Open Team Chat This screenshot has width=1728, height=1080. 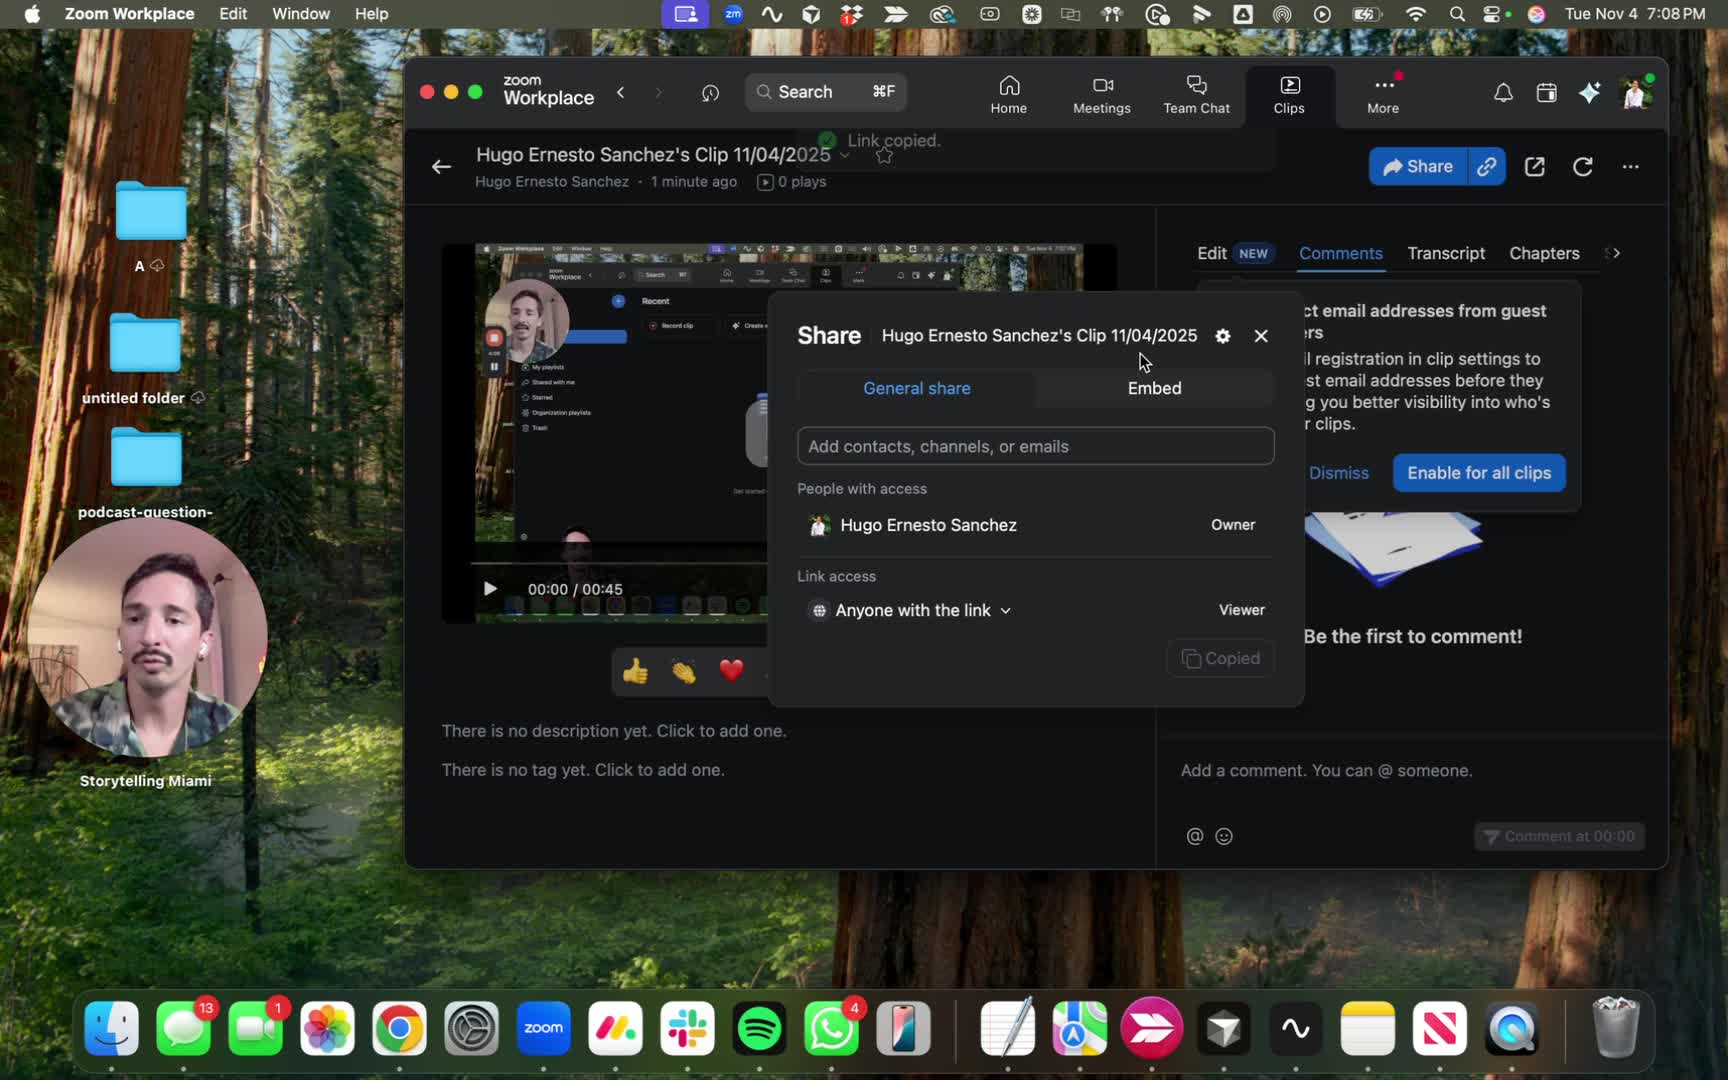click(x=1196, y=95)
